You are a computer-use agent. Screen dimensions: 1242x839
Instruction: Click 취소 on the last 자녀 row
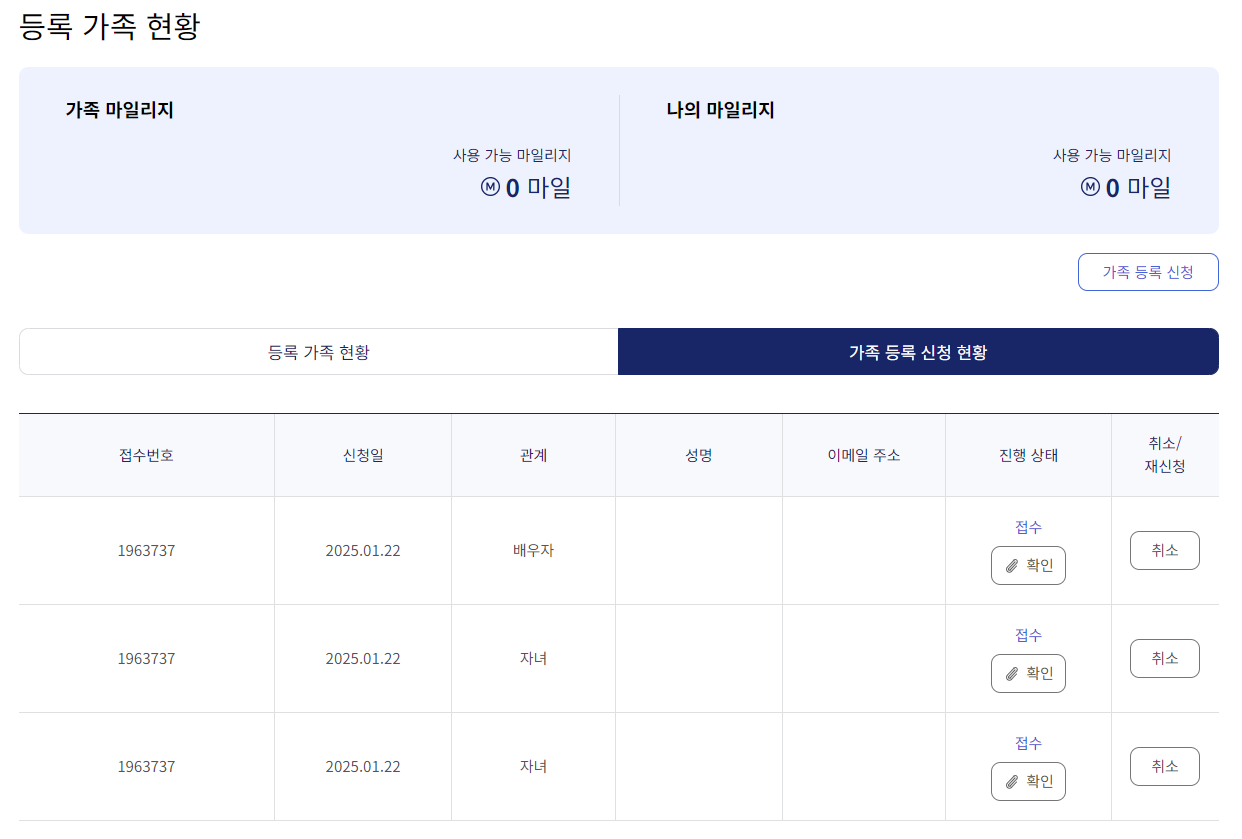(1164, 766)
